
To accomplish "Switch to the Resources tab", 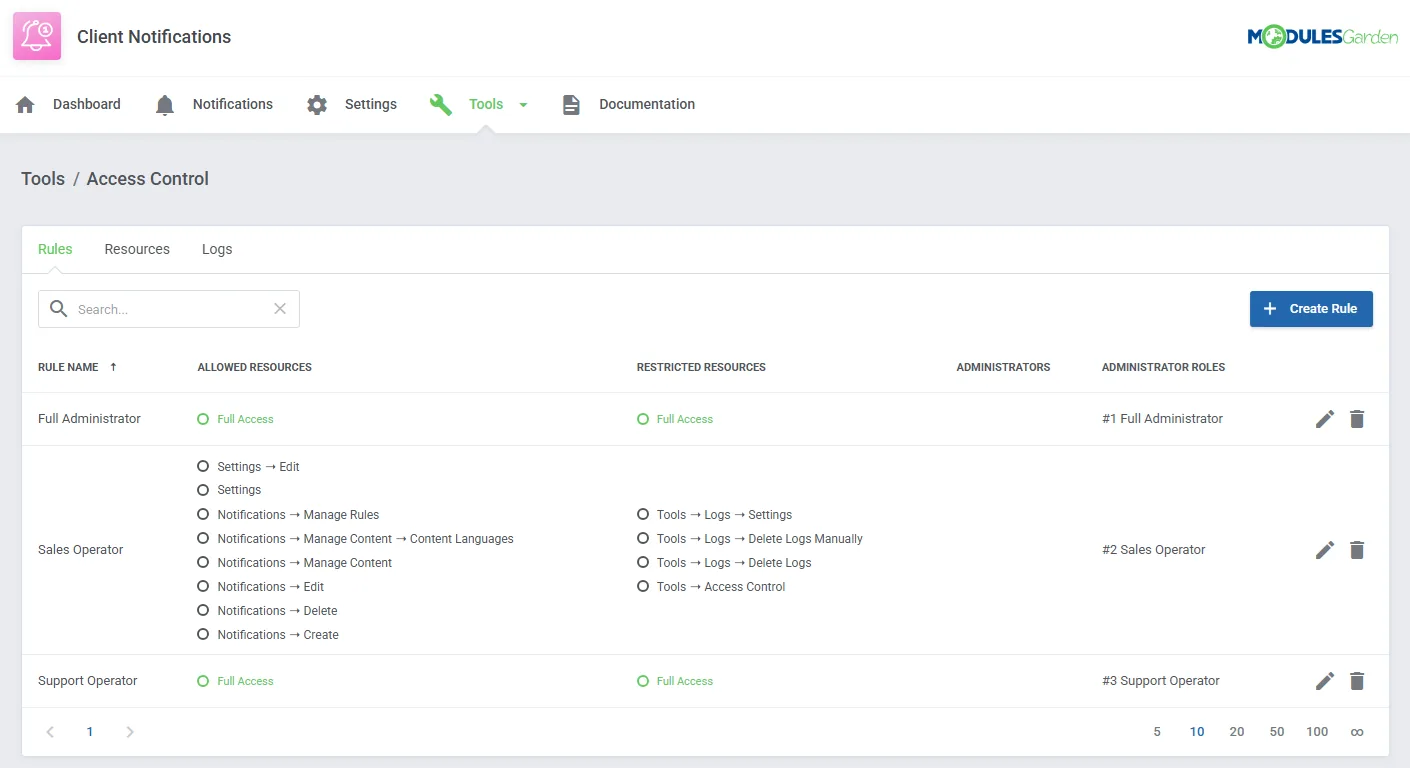I will pos(137,249).
